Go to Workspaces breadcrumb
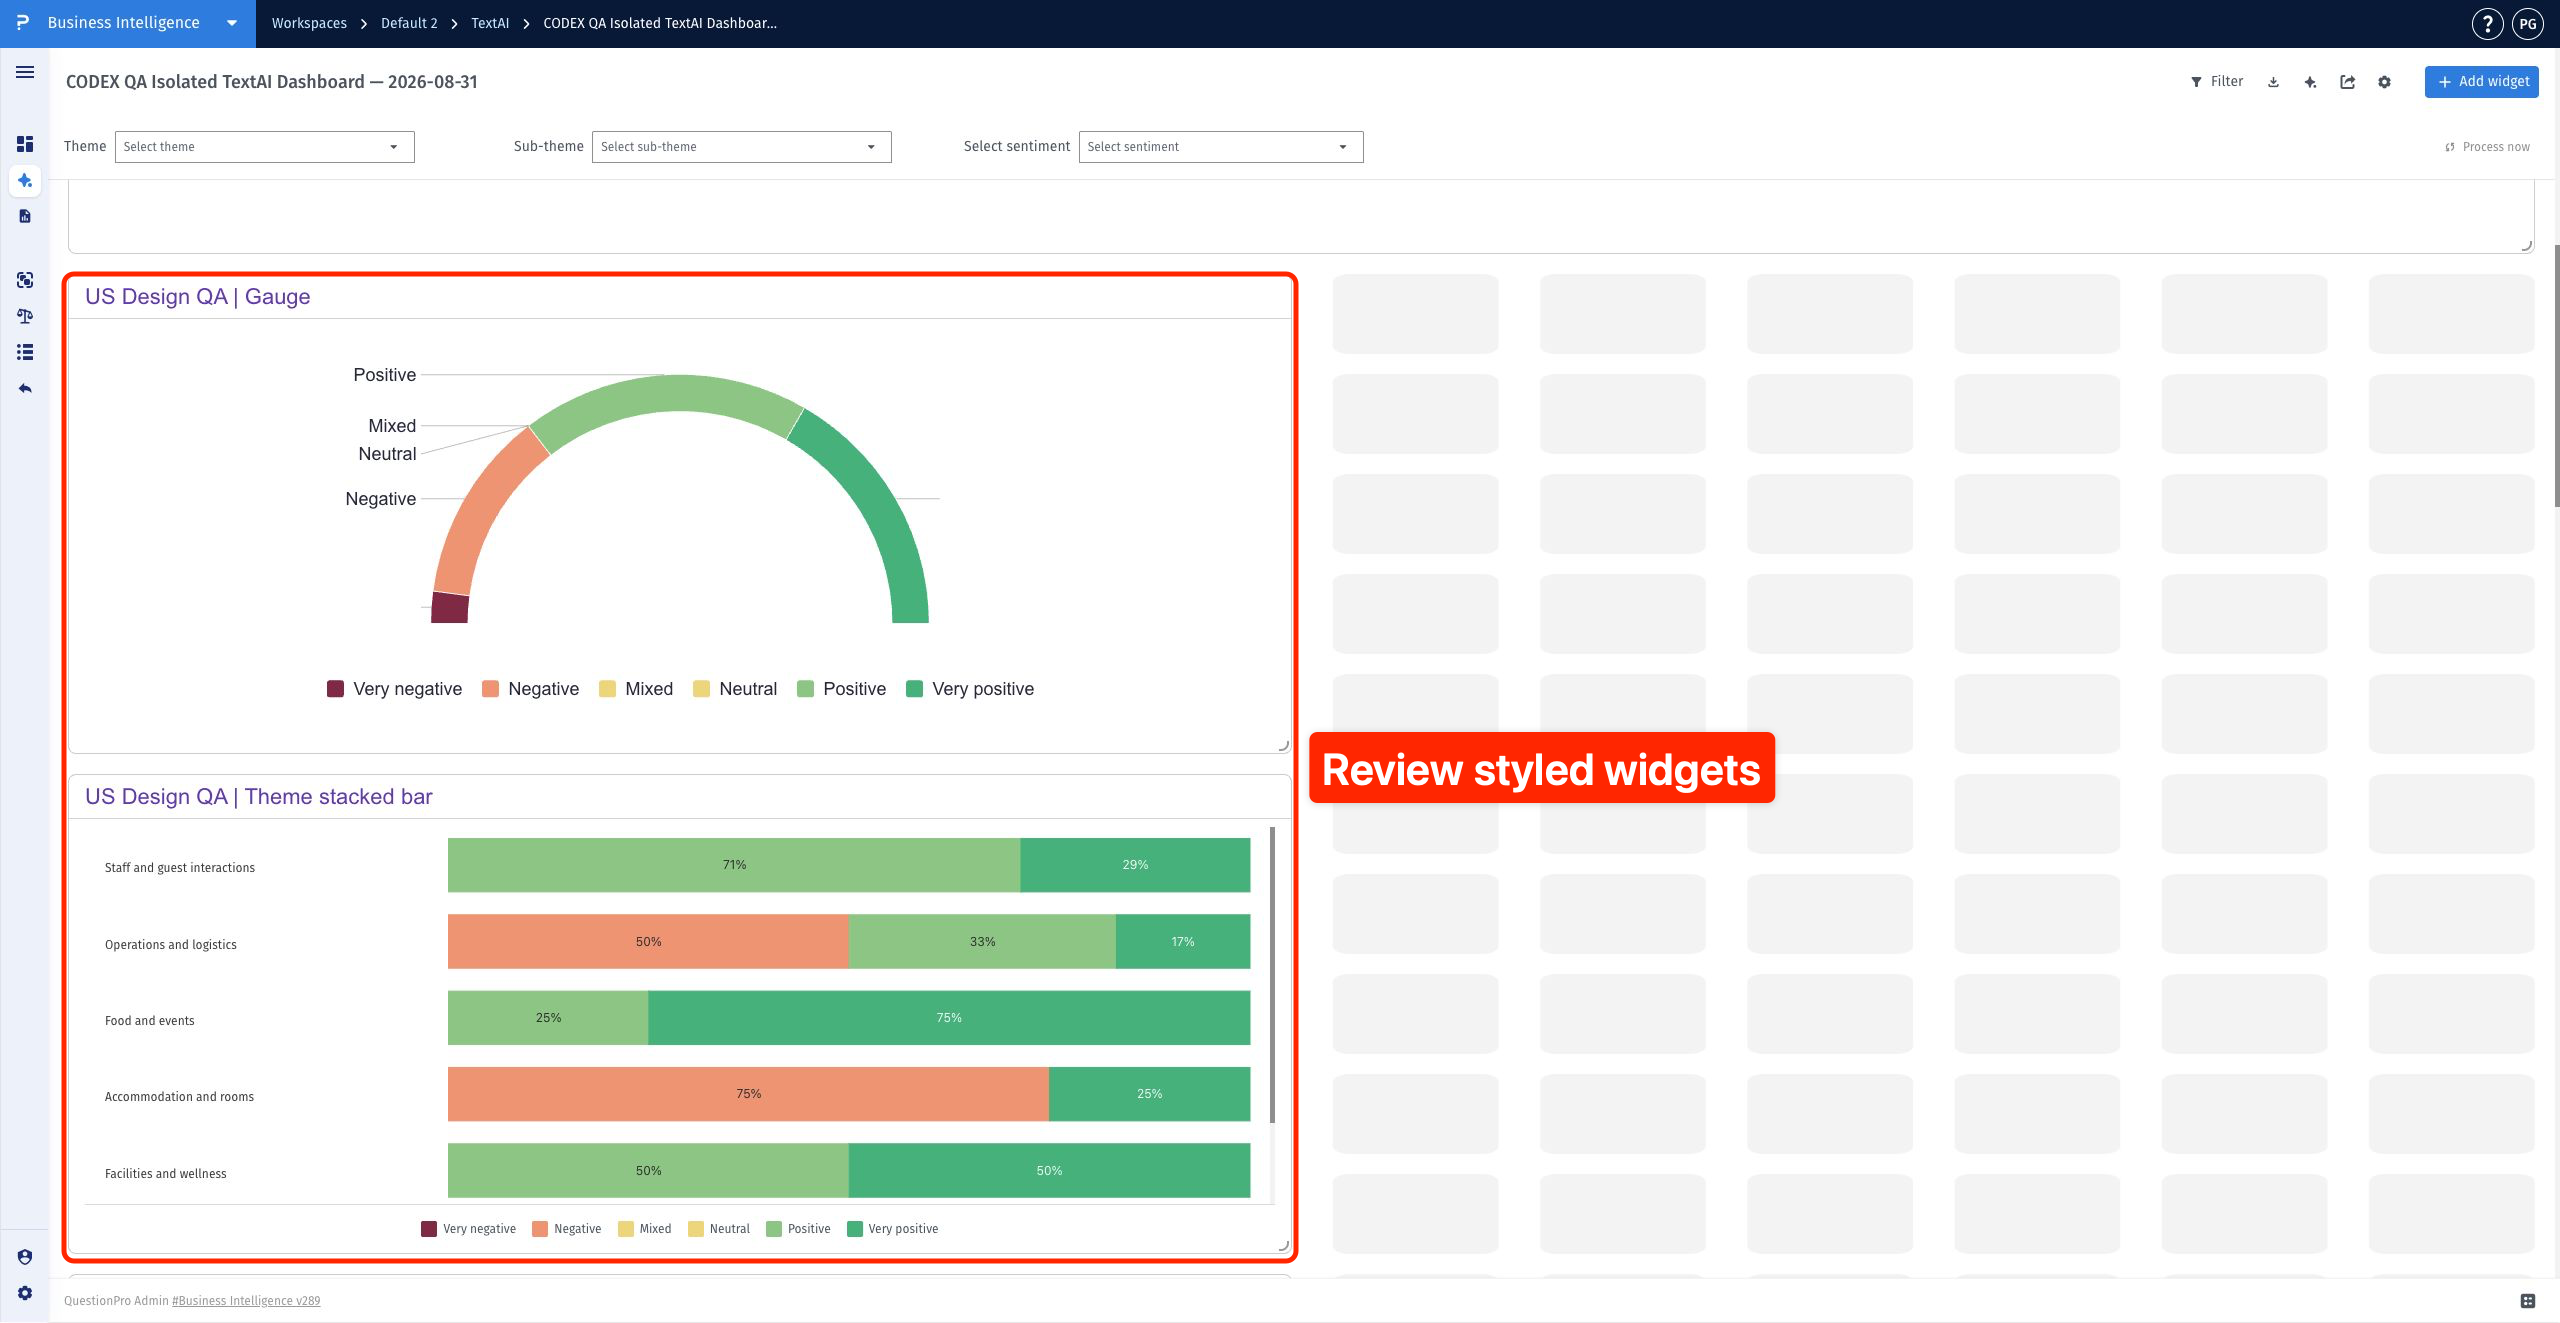Screen dimensions: 2560x1323 (309, 23)
